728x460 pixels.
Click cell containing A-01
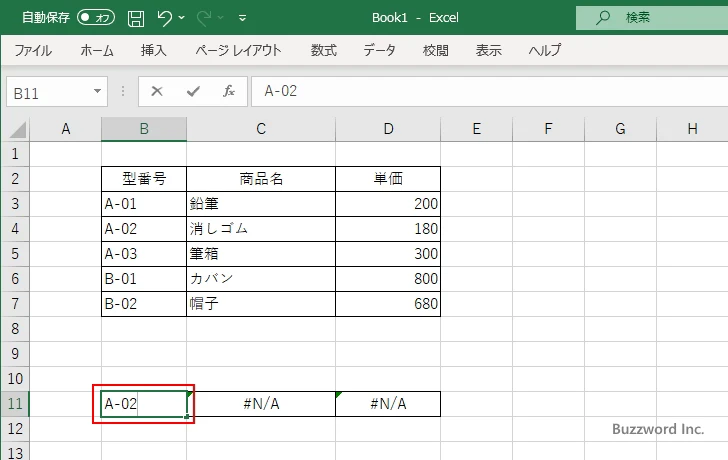[x=144, y=204]
